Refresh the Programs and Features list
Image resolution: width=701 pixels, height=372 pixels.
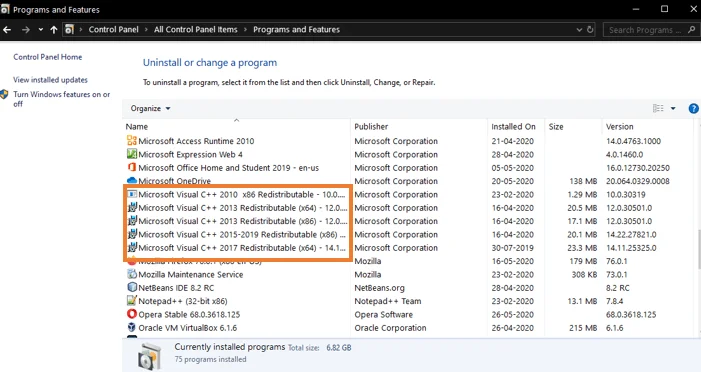pyautogui.click(x=590, y=30)
